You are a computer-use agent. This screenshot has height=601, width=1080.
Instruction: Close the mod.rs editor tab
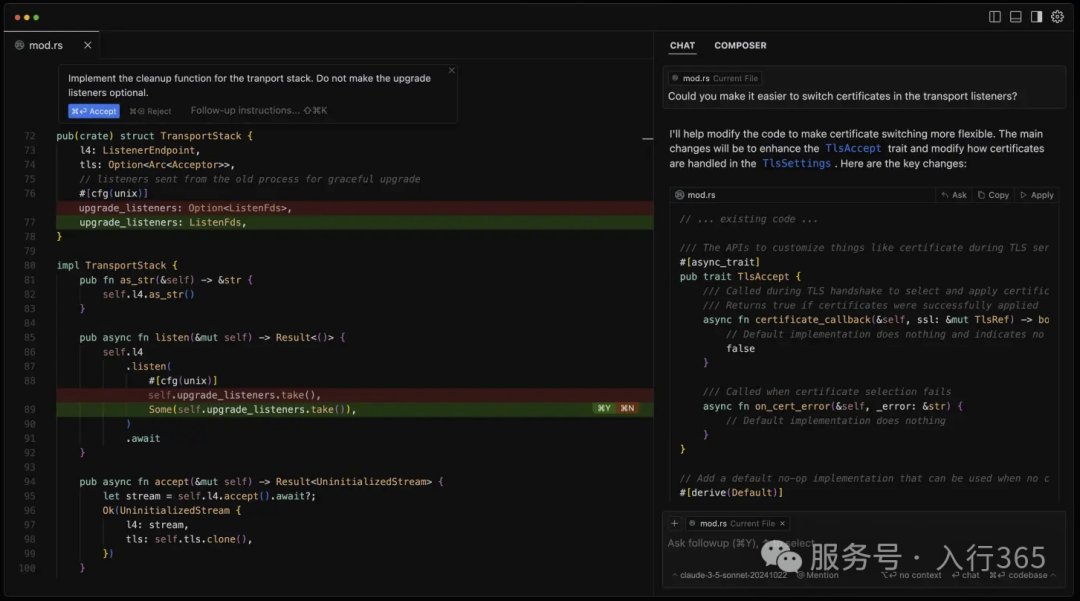tap(88, 45)
